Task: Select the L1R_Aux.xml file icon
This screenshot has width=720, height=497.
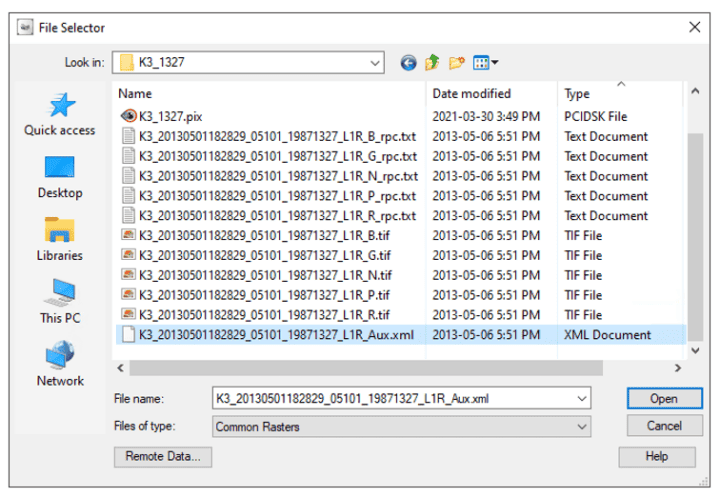Action: click(129, 334)
